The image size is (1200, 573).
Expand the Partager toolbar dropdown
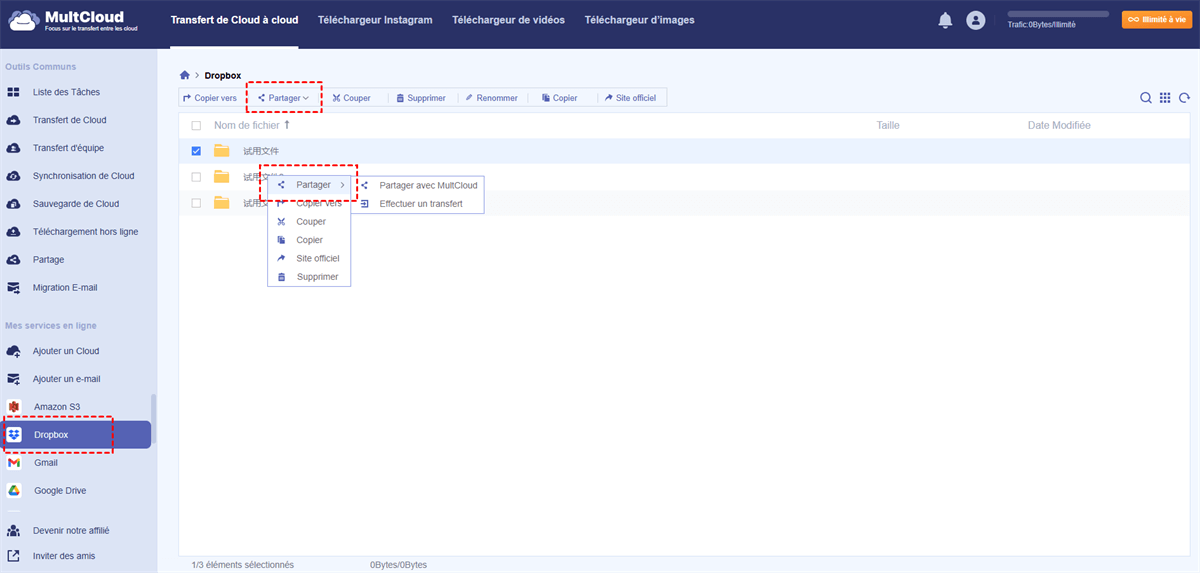284,98
